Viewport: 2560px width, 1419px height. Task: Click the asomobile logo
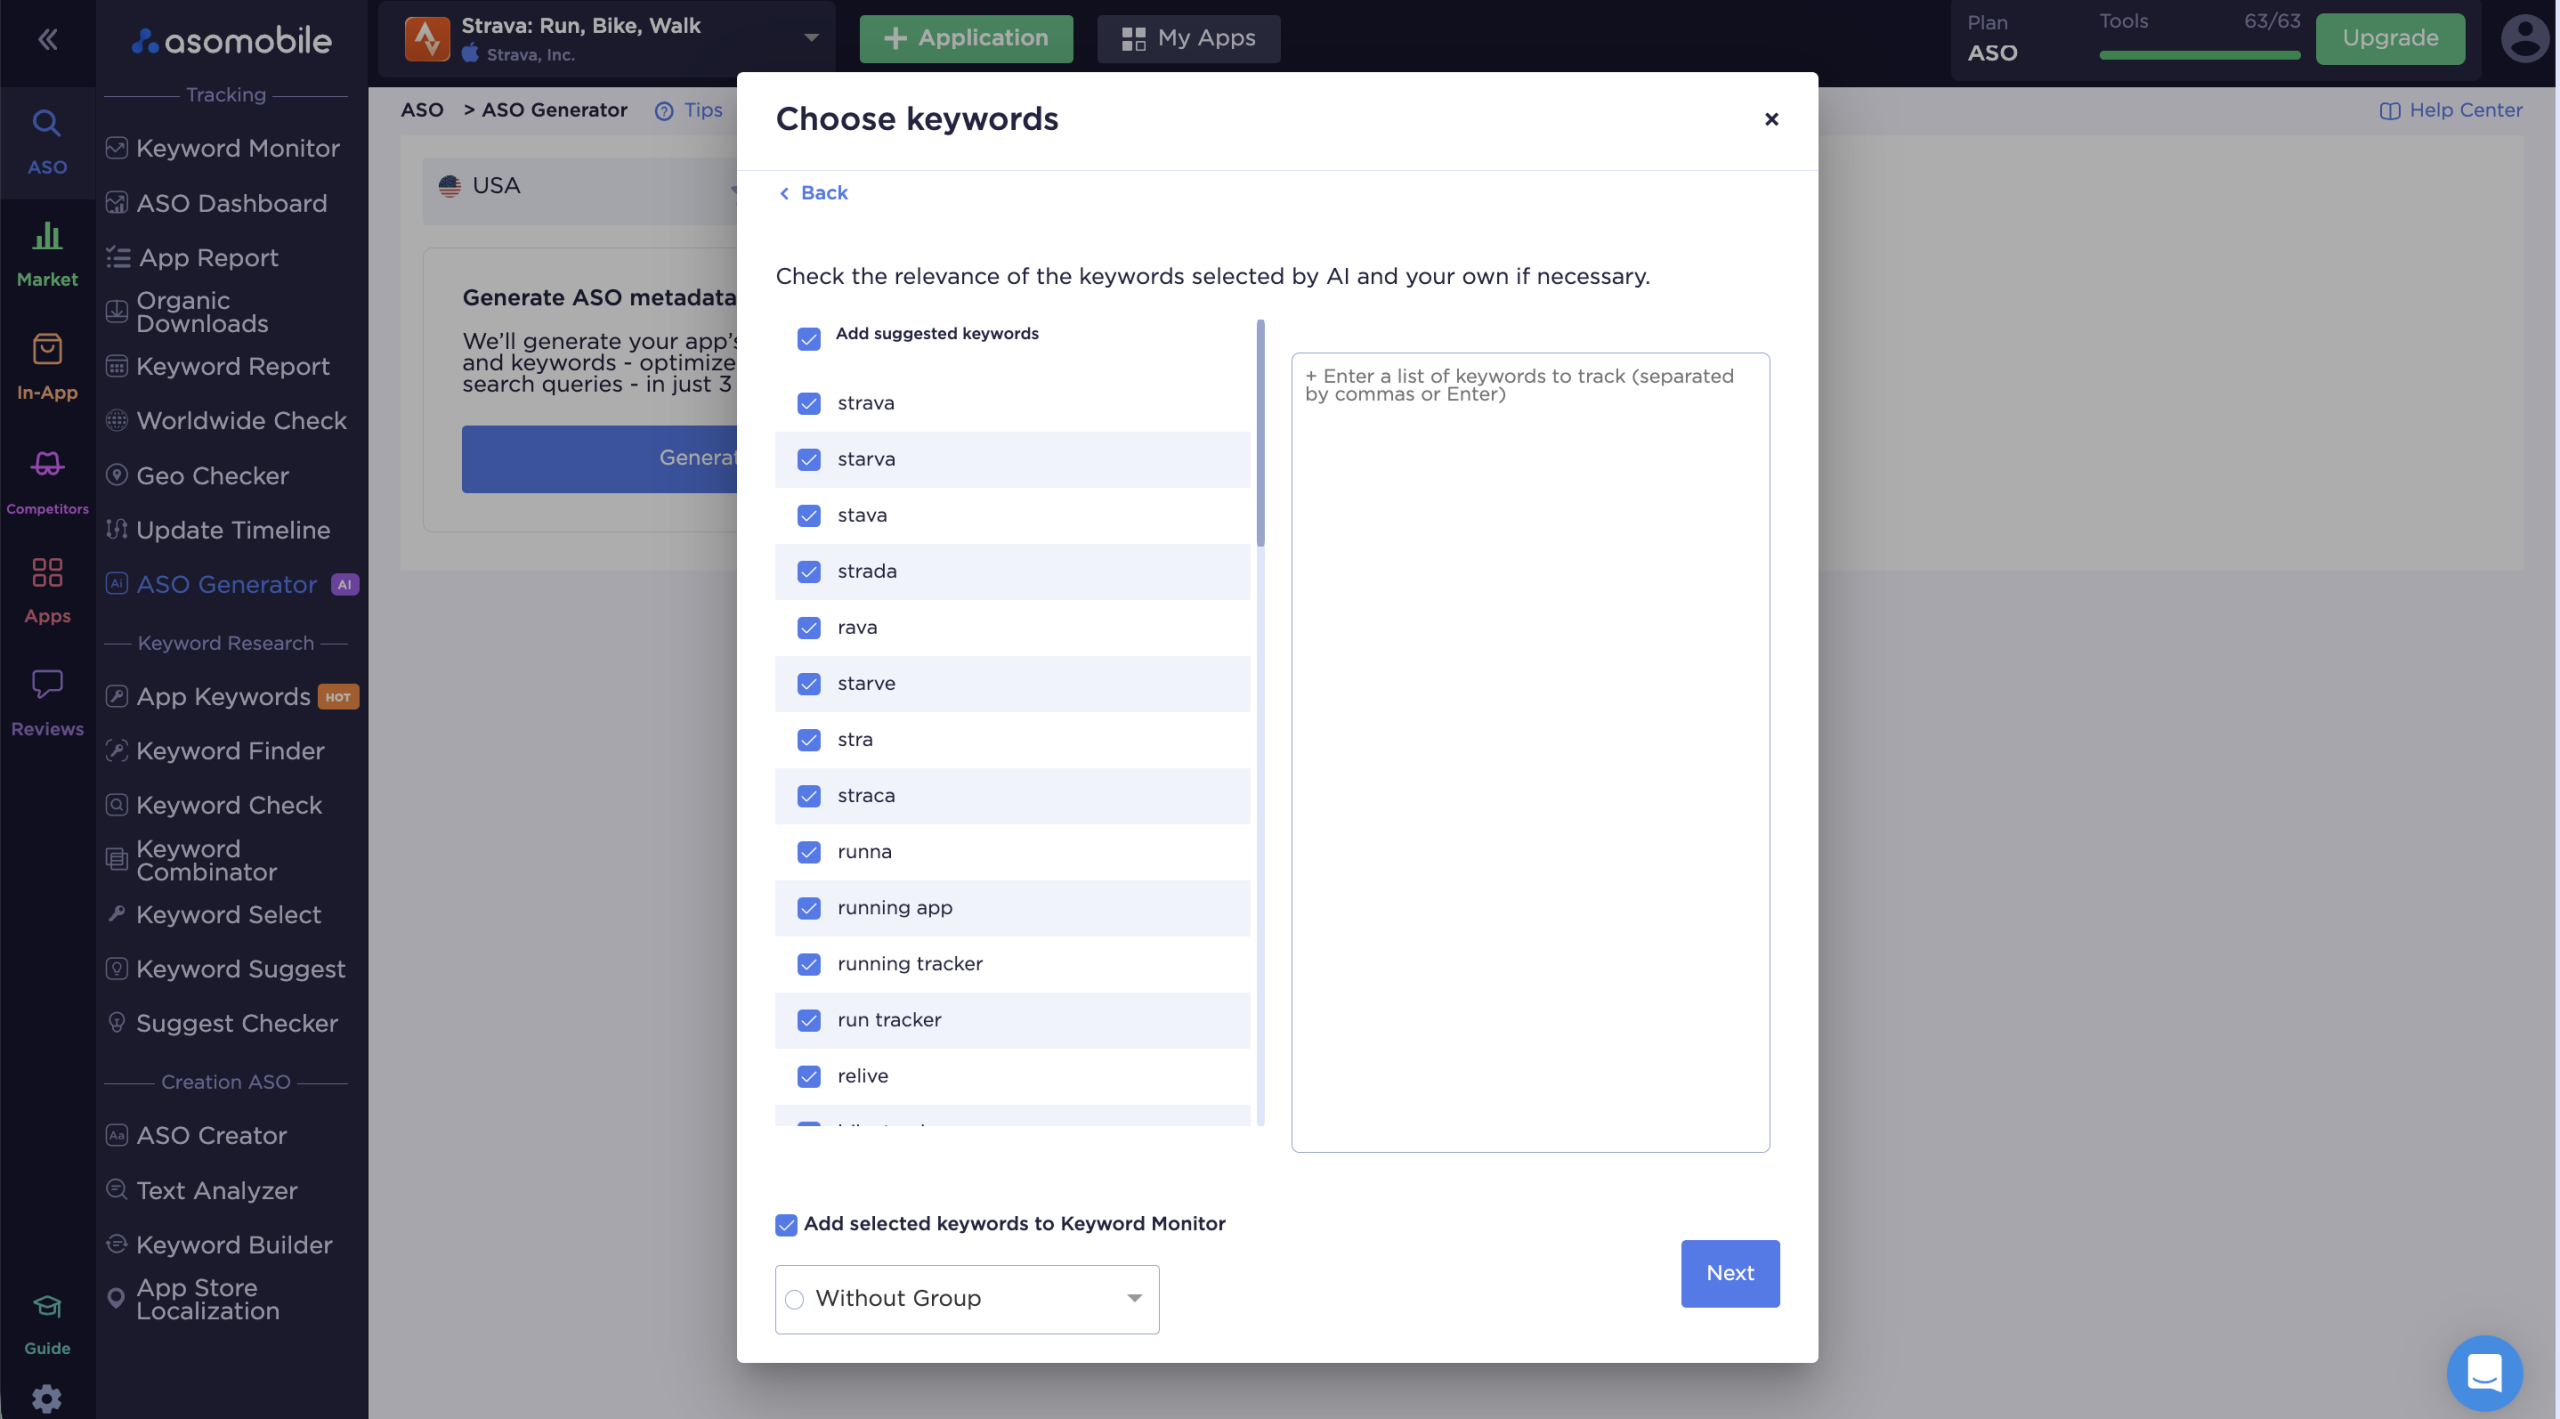click(232, 40)
